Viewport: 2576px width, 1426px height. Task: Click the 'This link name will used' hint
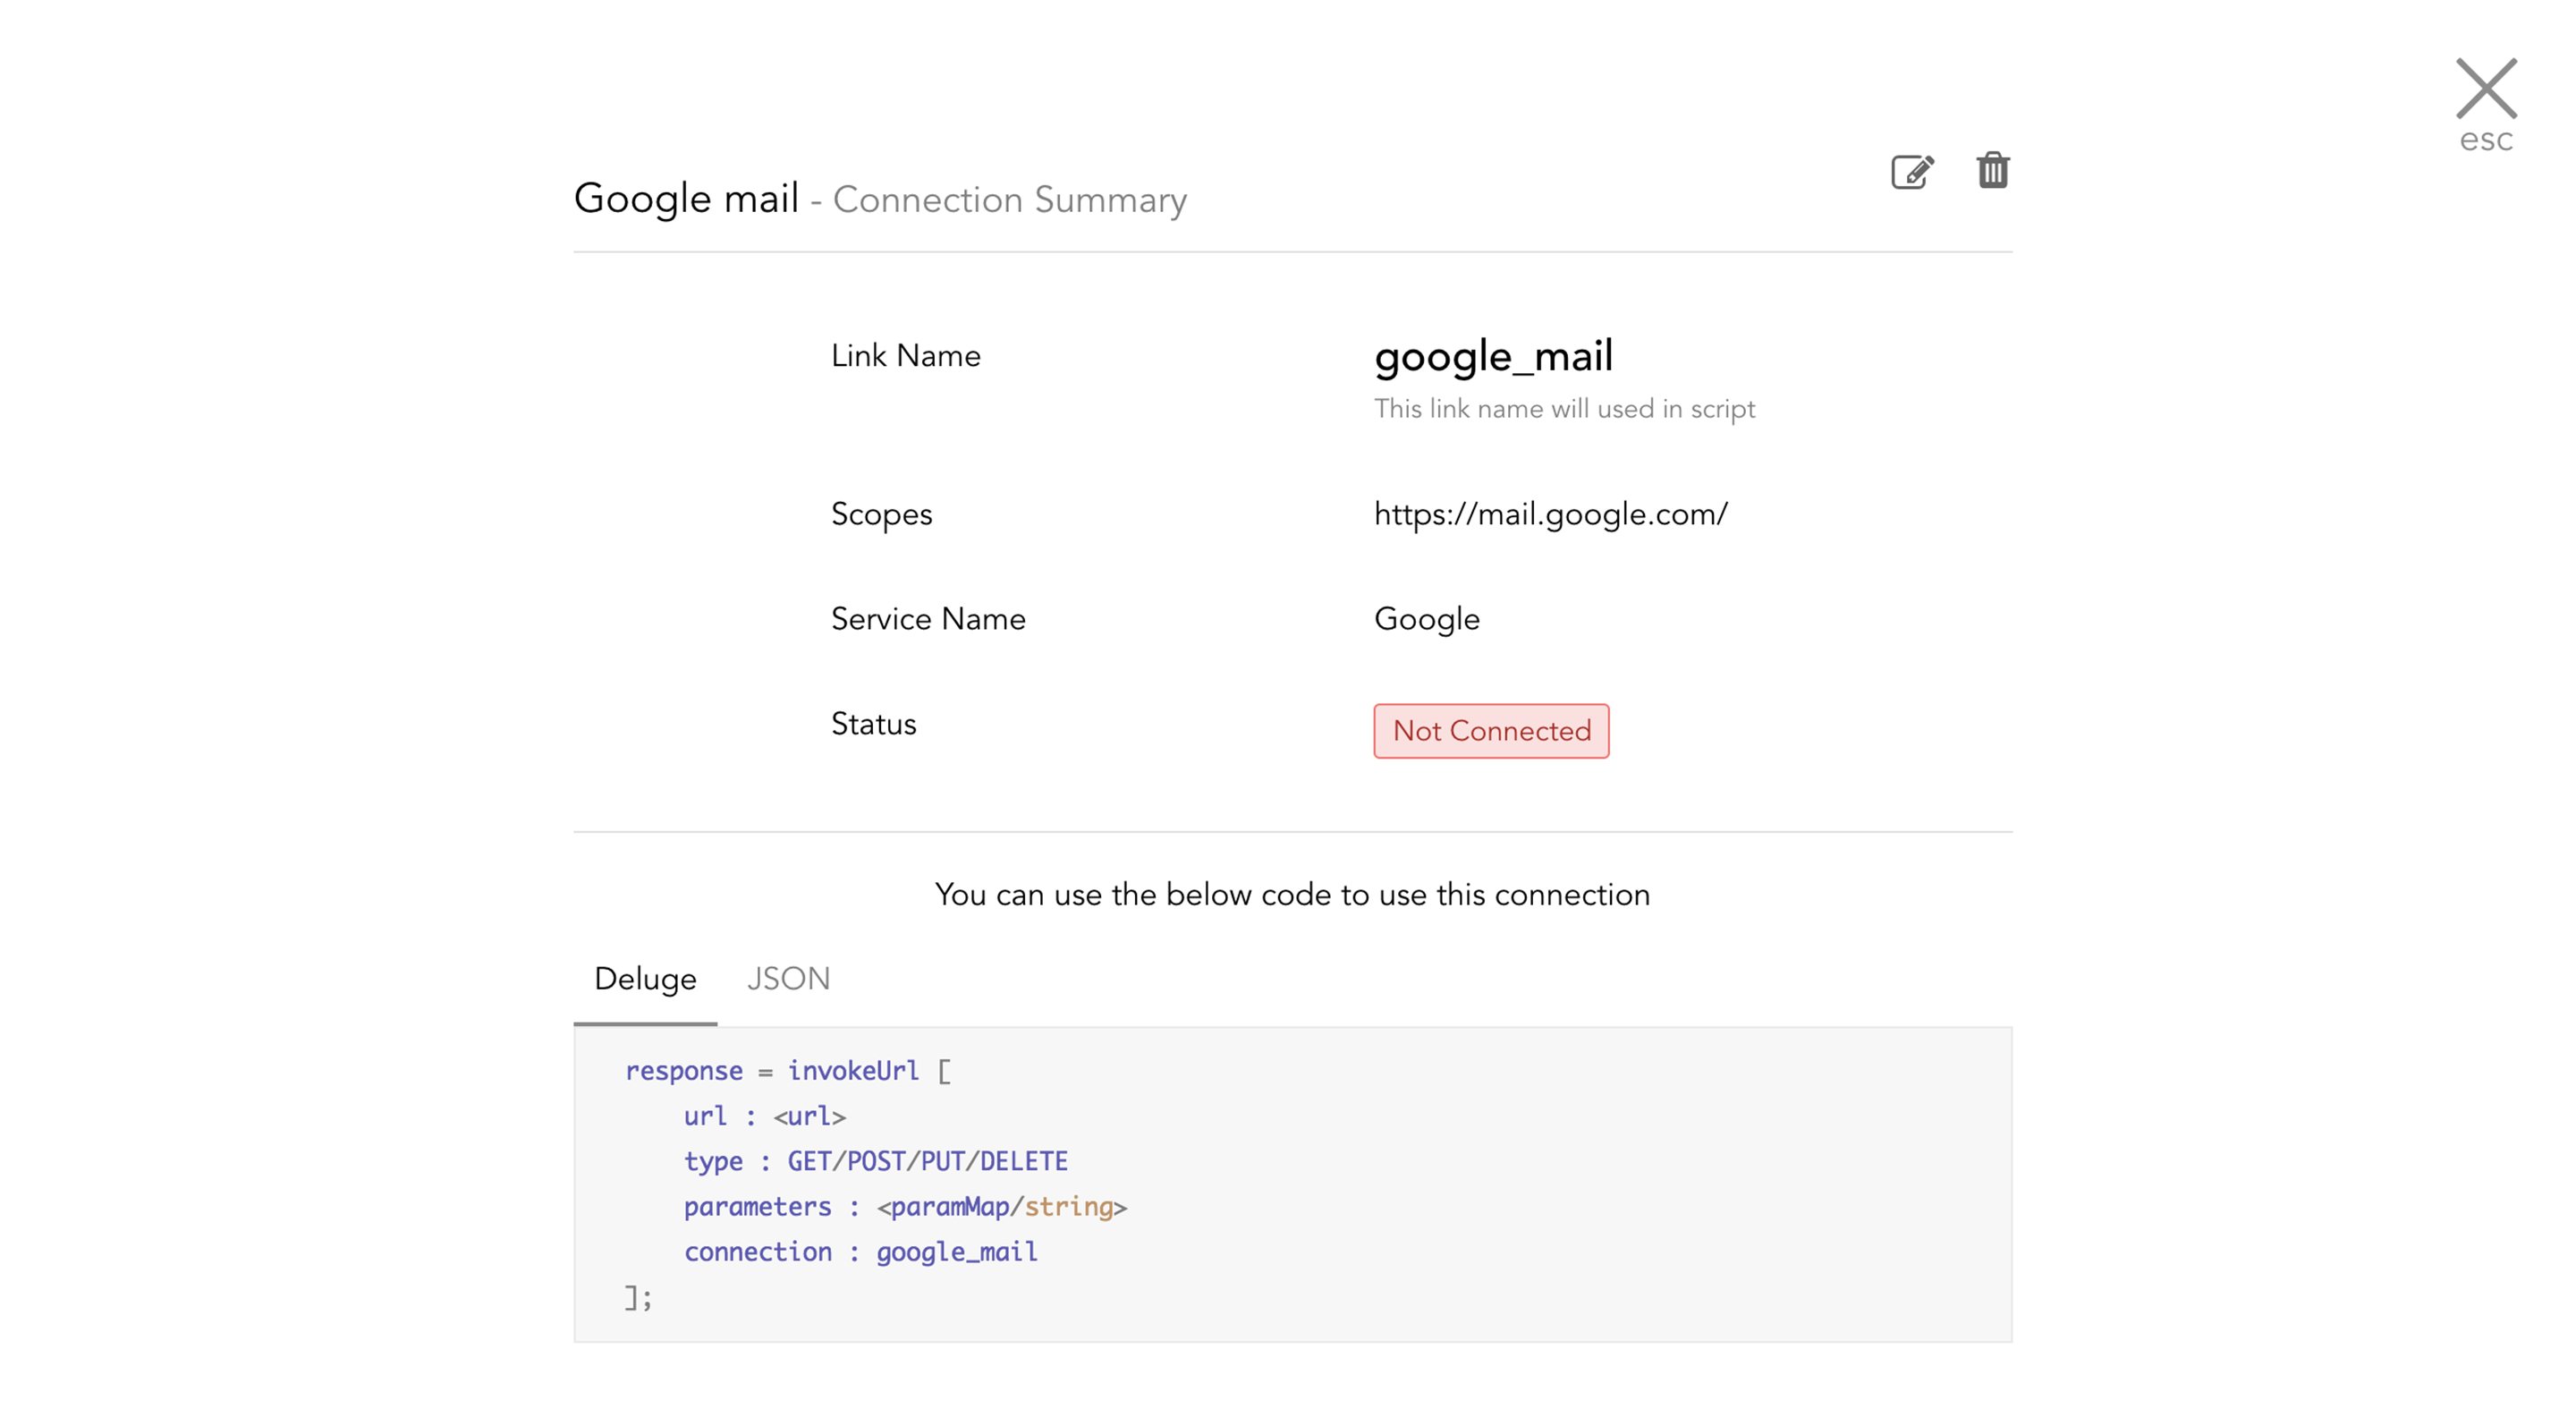coord(1563,409)
